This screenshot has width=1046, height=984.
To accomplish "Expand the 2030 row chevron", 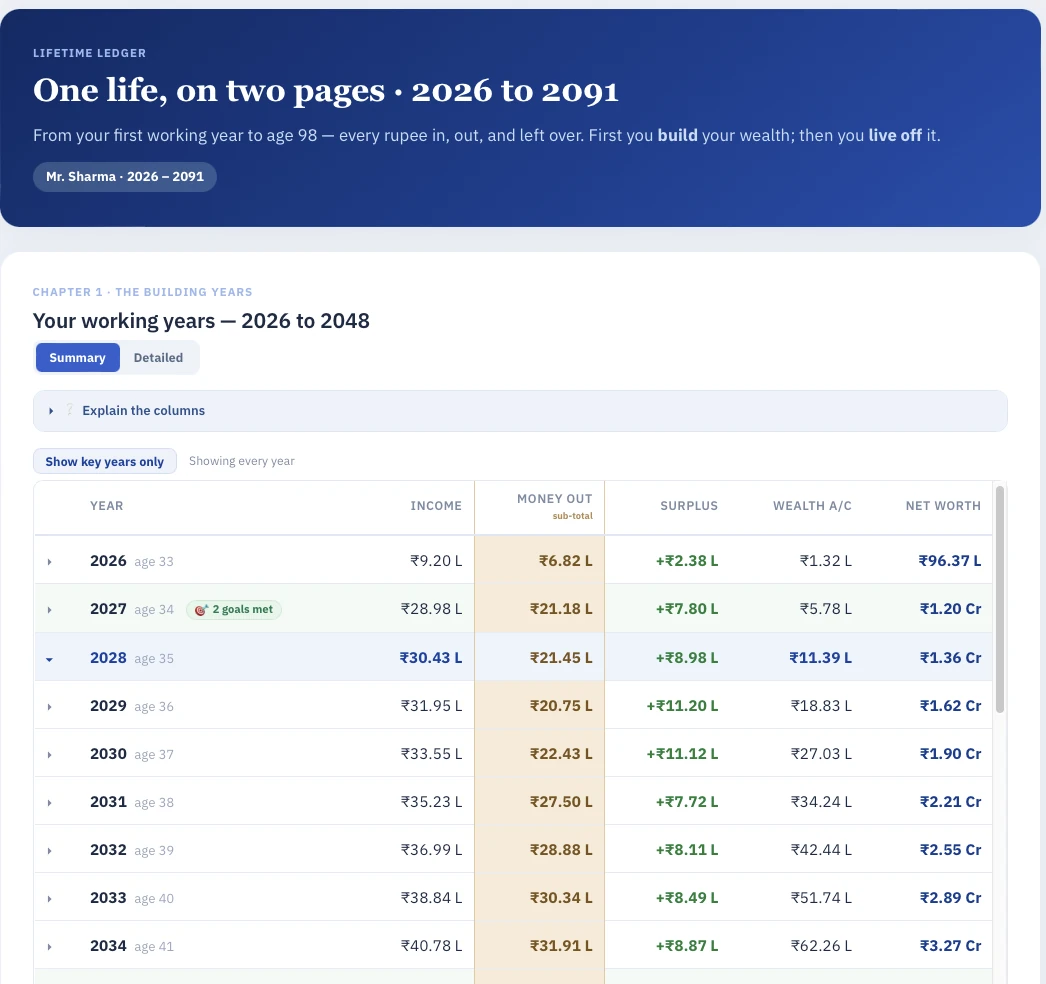I will click(49, 755).
